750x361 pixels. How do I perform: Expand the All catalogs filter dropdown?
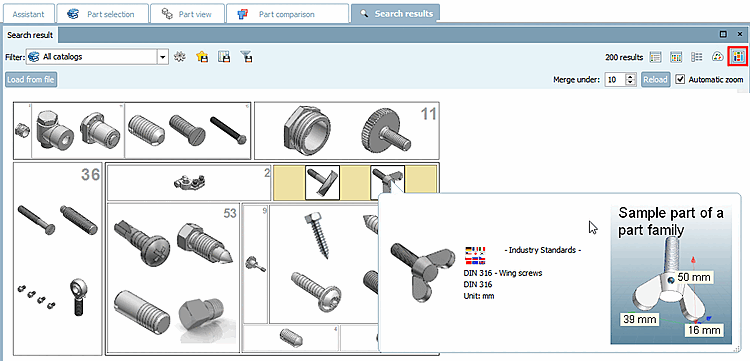point(163,57)
